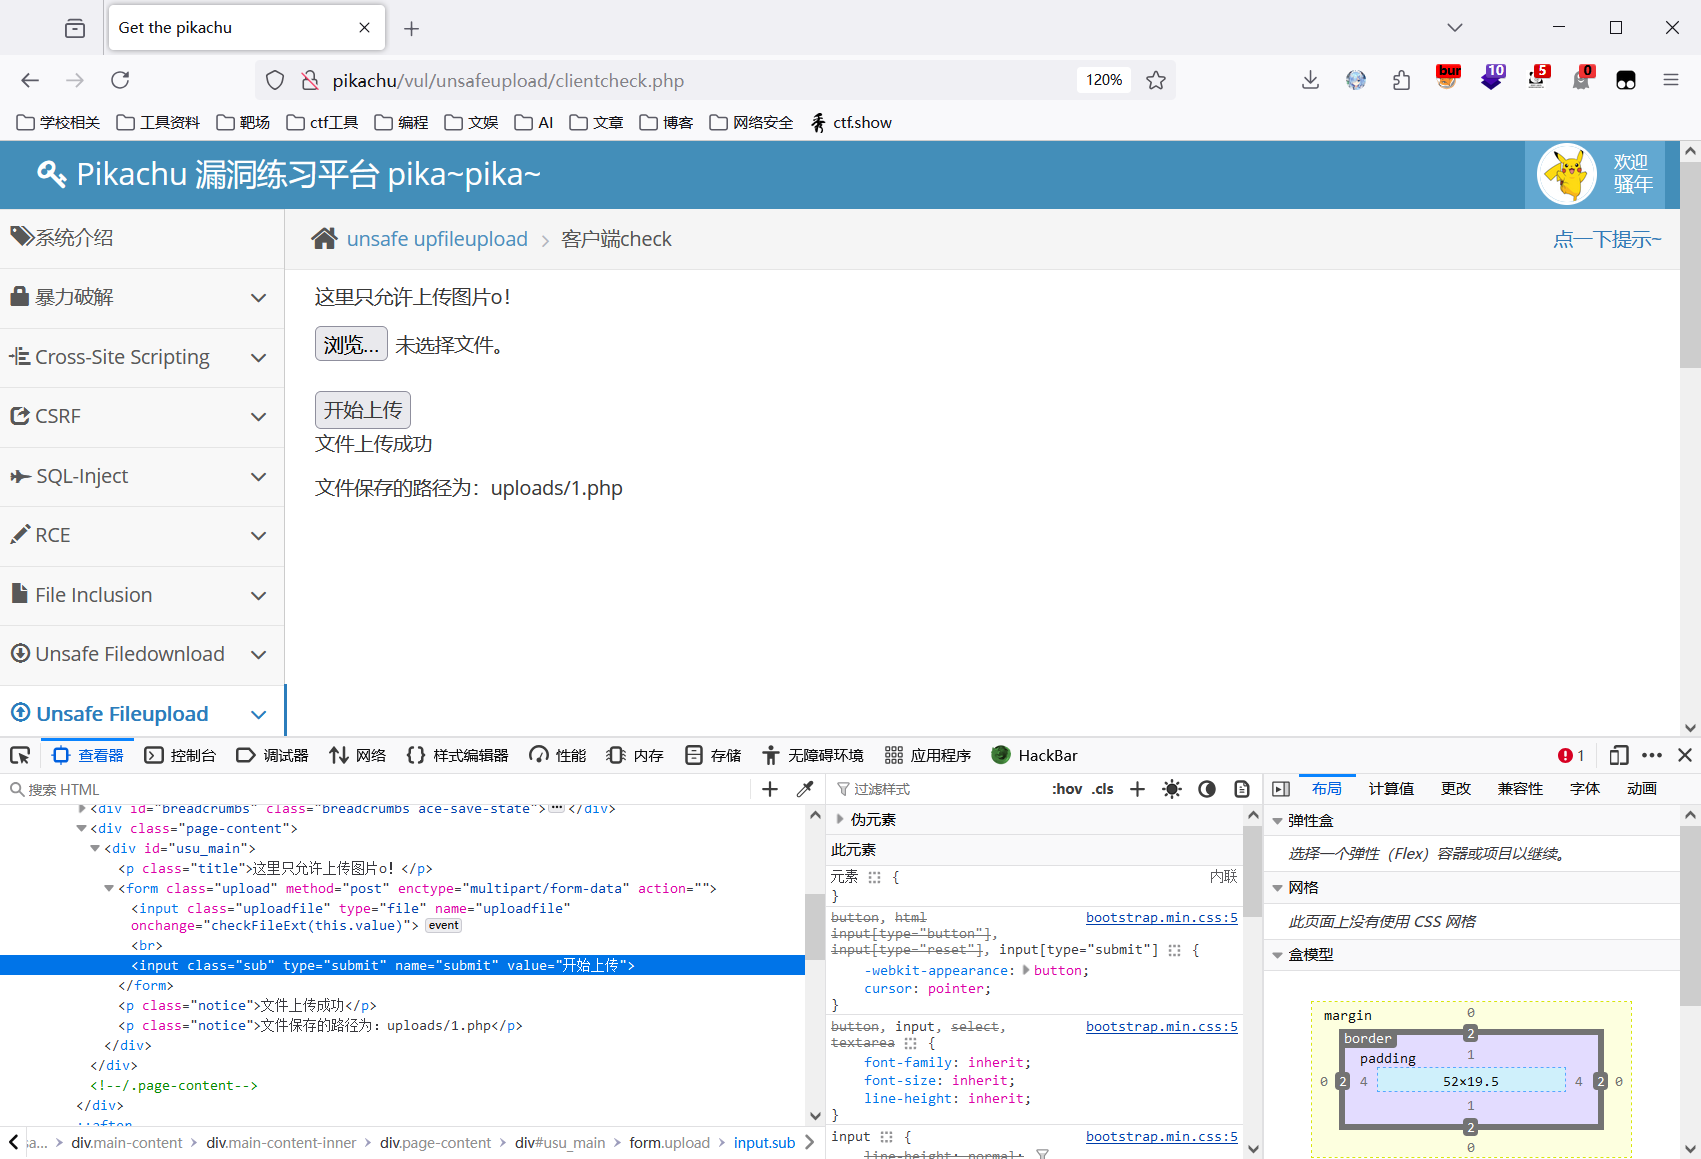
Task: Click the error count indicator
Action: [1571, 755]
